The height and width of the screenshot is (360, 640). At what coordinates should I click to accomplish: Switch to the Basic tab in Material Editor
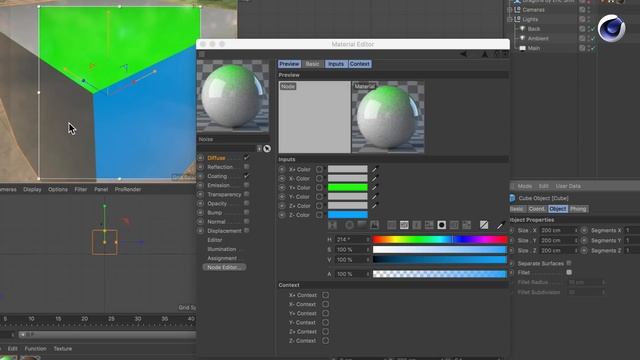[x=313, y=64]
